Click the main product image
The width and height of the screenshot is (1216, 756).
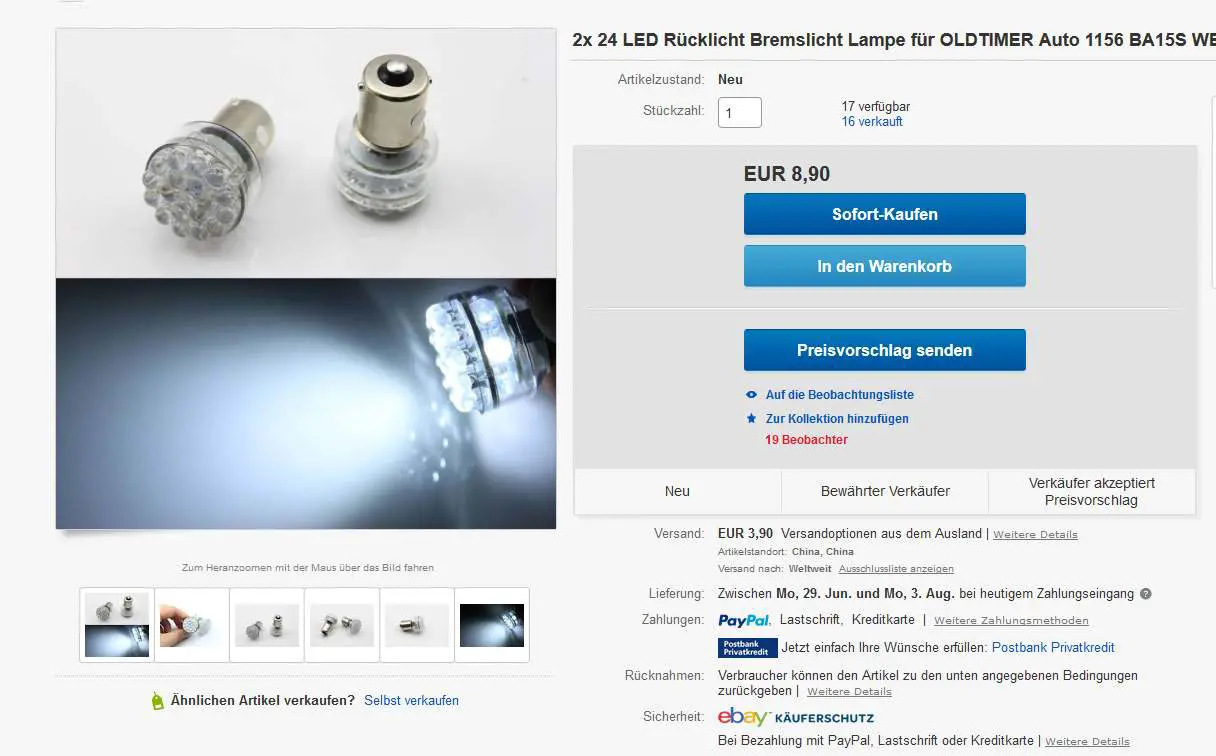click(x=306, y=279)
